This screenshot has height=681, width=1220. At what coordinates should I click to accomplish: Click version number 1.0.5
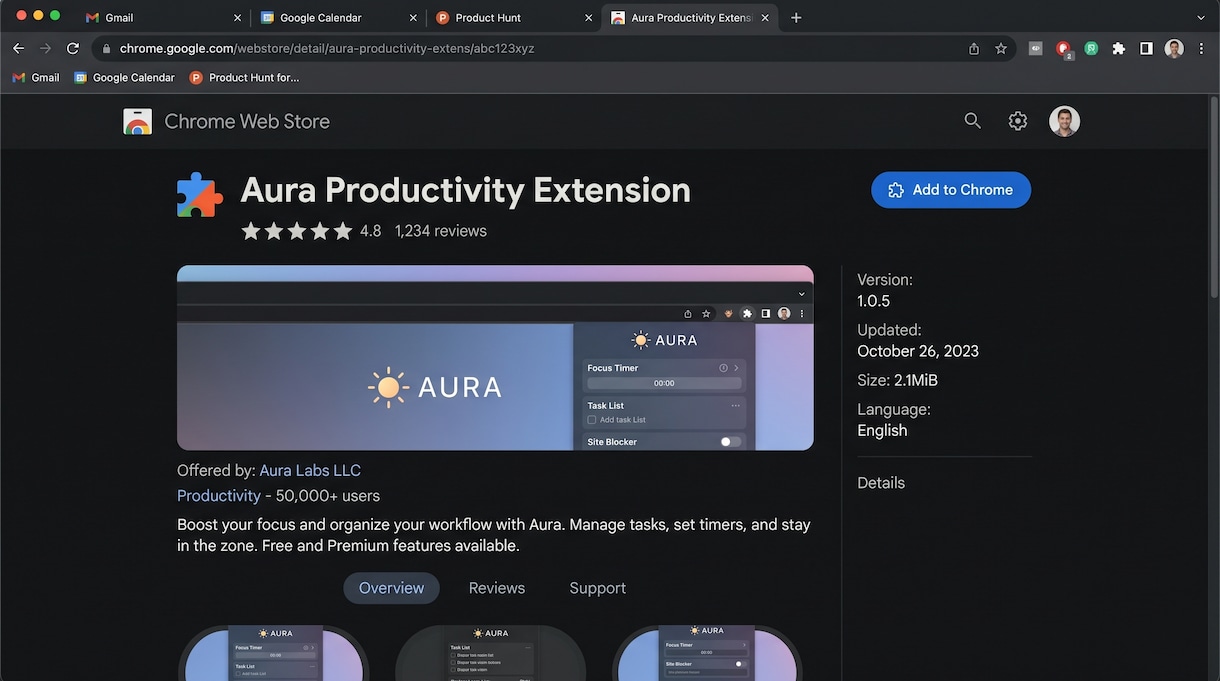[x=873, y=301]
